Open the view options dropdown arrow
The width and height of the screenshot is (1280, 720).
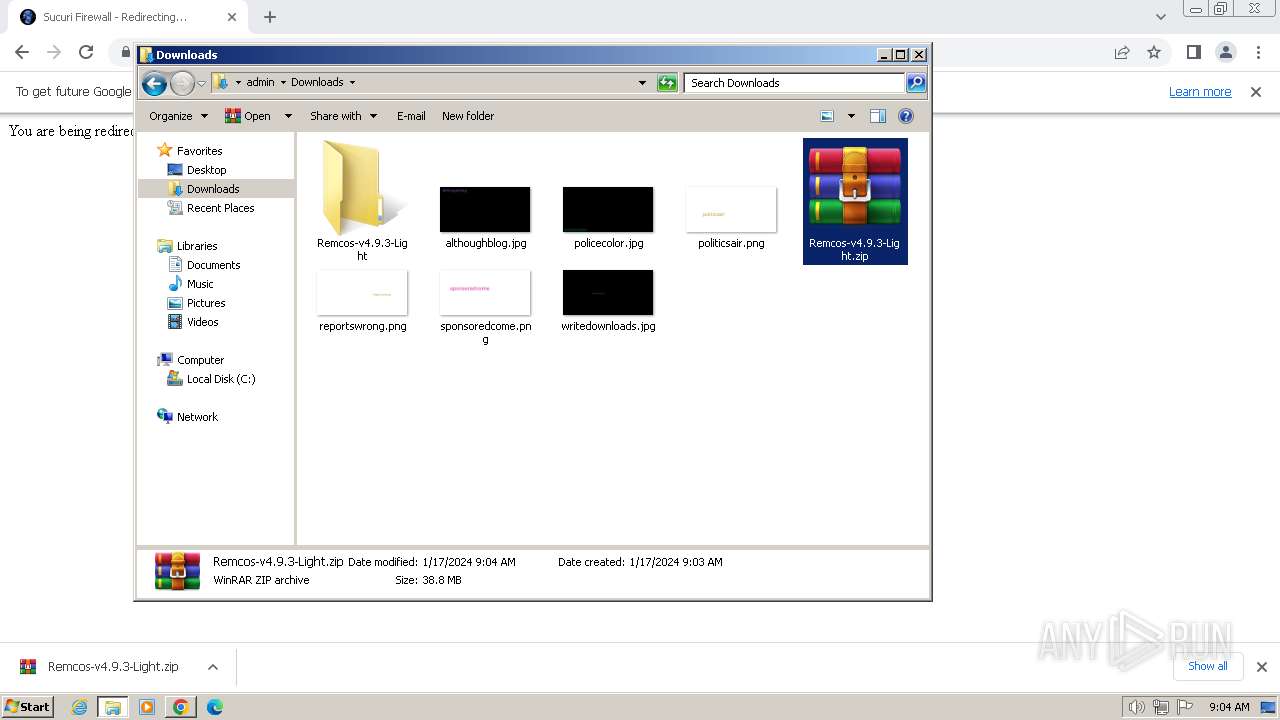851,116
